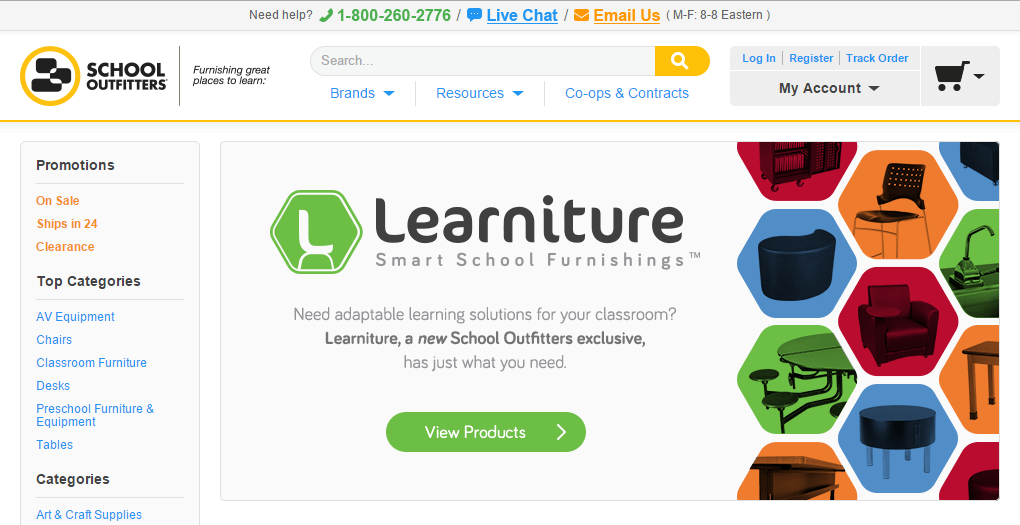The height and width of the screenshot is (525, 1020).
Task: Click the View Products button
Action: [486, 432]
